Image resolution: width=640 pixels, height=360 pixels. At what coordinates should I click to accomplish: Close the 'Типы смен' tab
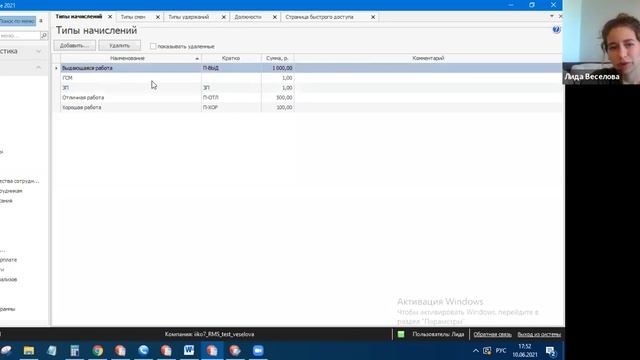tap(158, 17)
